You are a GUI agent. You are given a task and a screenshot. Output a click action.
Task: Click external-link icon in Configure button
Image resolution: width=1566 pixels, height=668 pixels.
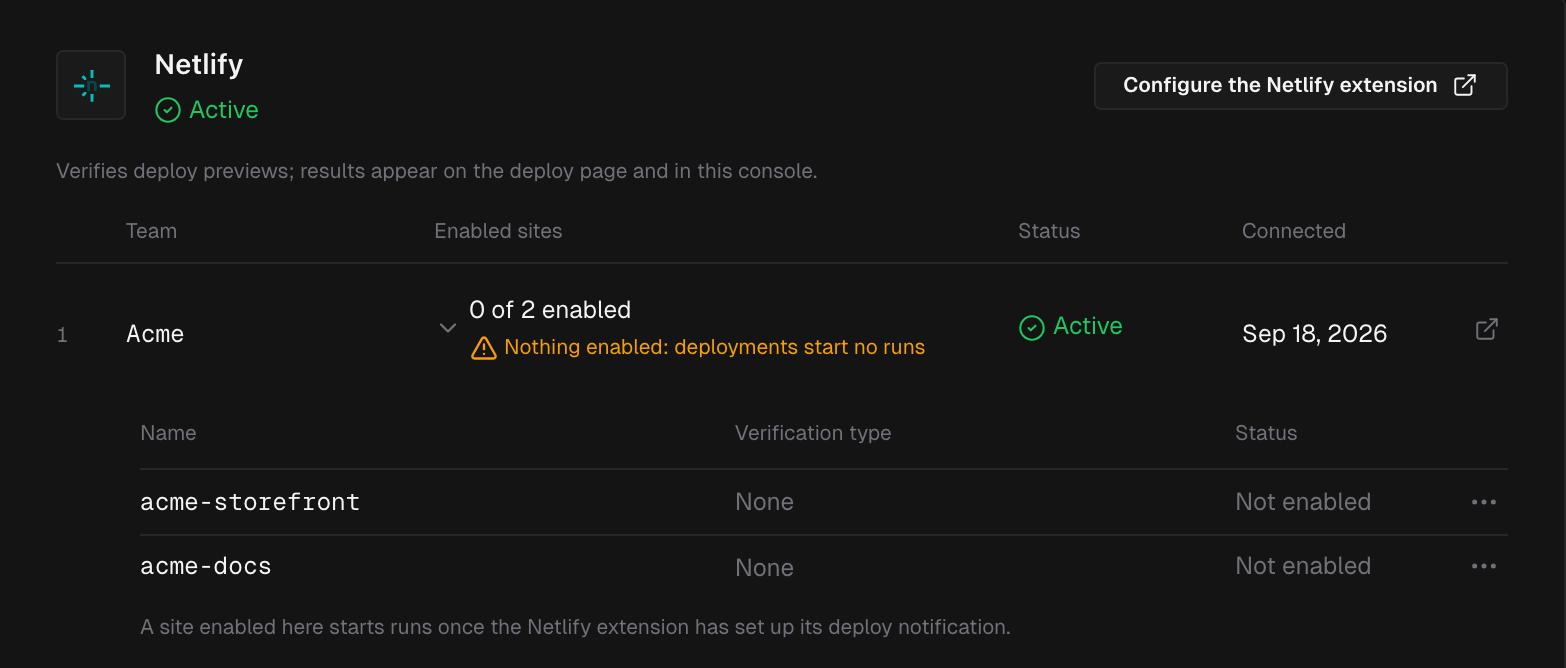pyautogui.click(x=1465, y=85)
